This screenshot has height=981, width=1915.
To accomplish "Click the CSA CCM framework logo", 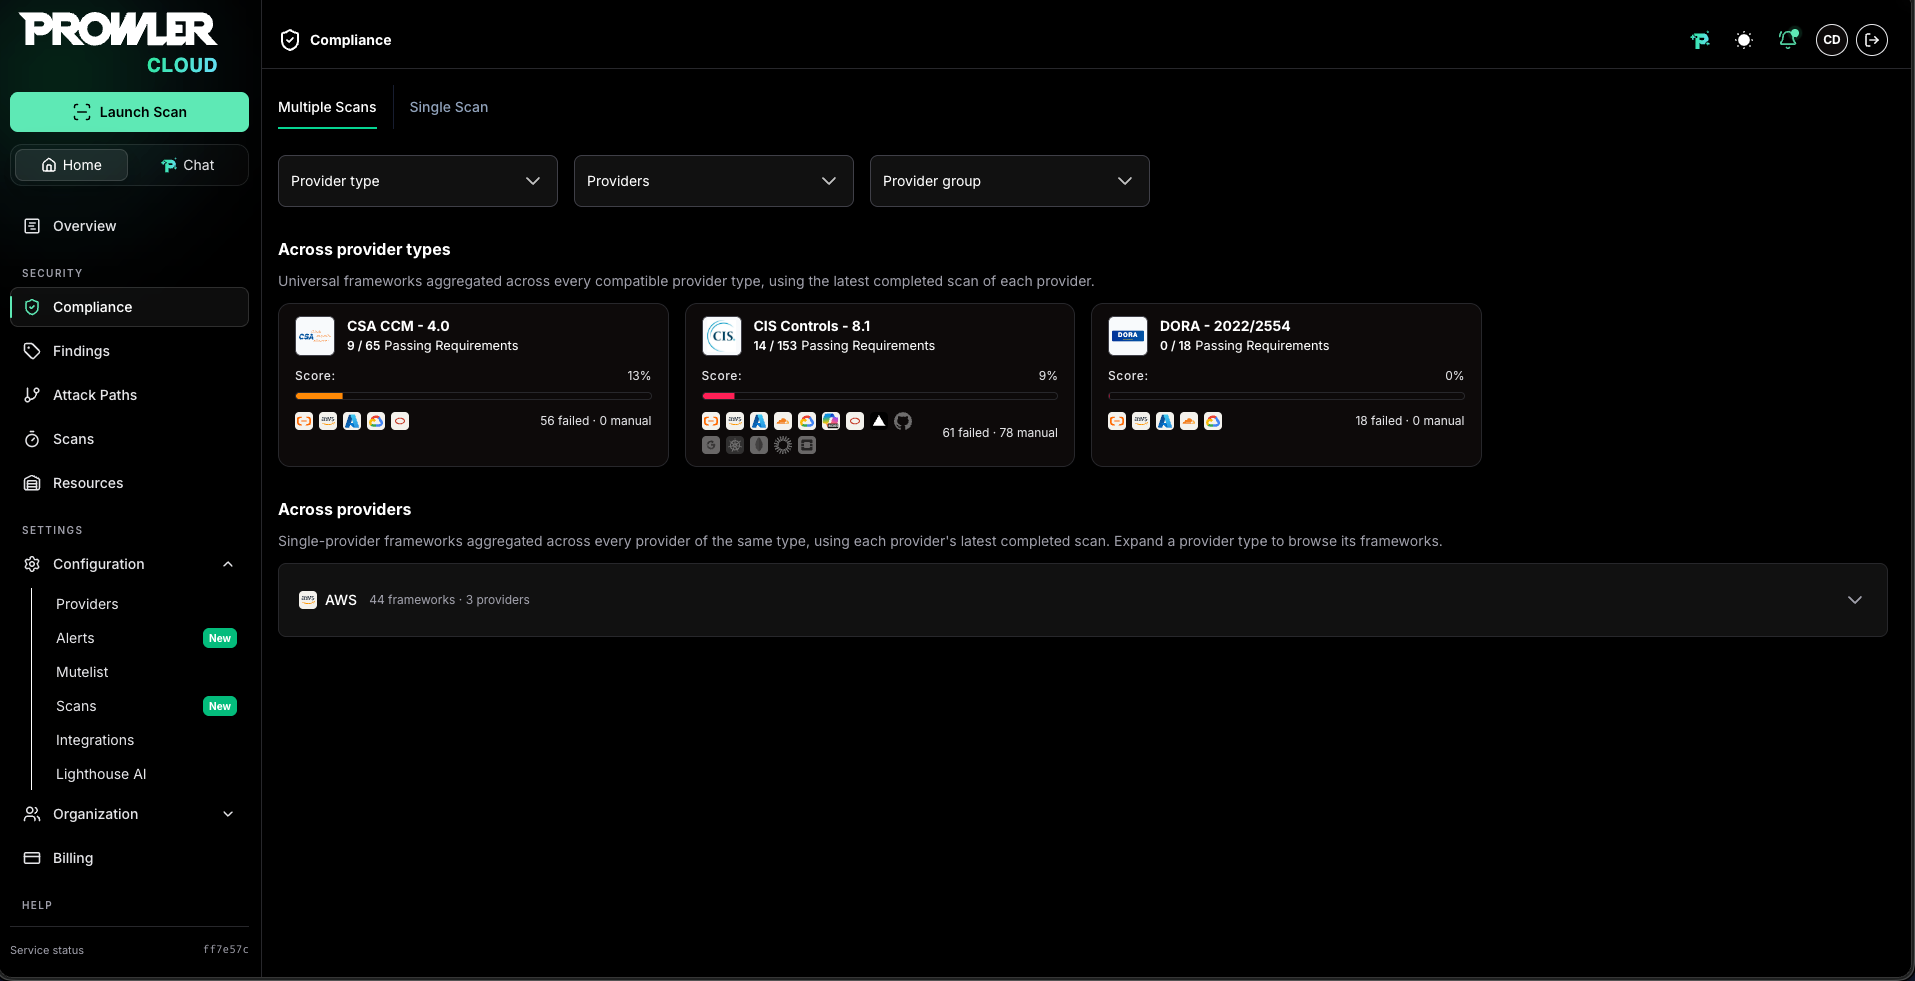I will [x=315, y=336].
